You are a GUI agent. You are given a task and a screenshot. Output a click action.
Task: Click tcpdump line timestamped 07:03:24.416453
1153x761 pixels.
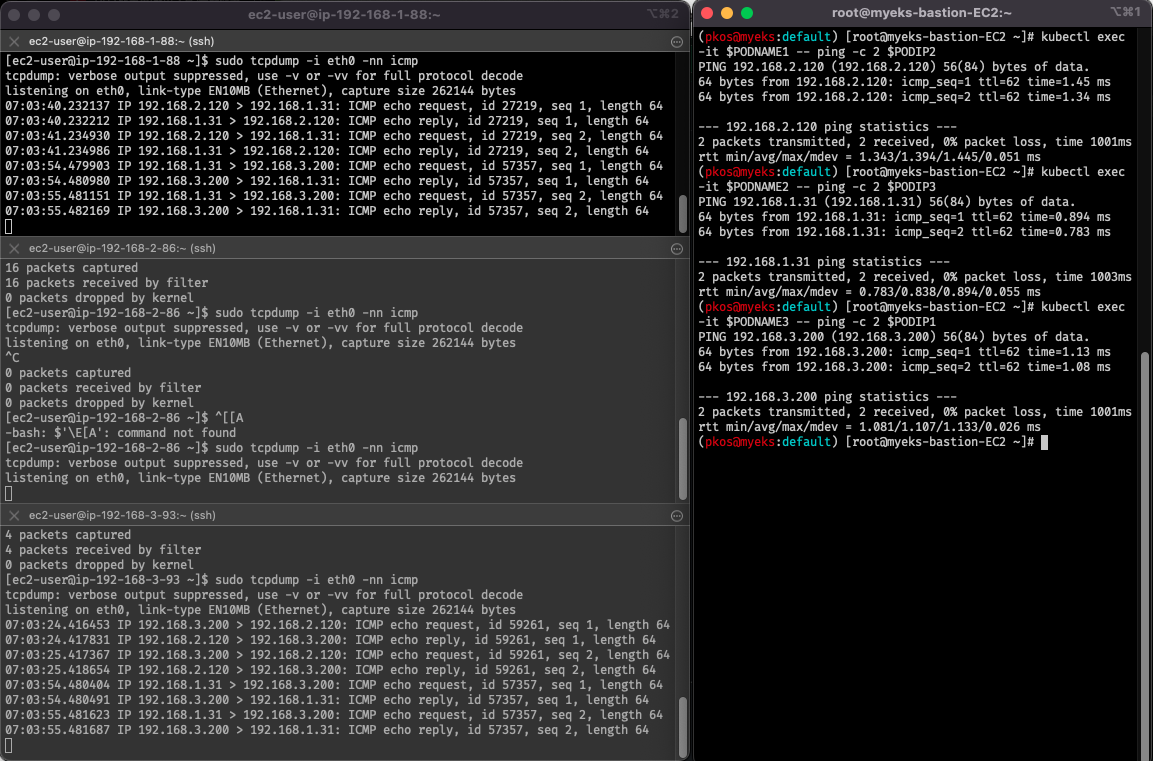coord(338,625)
